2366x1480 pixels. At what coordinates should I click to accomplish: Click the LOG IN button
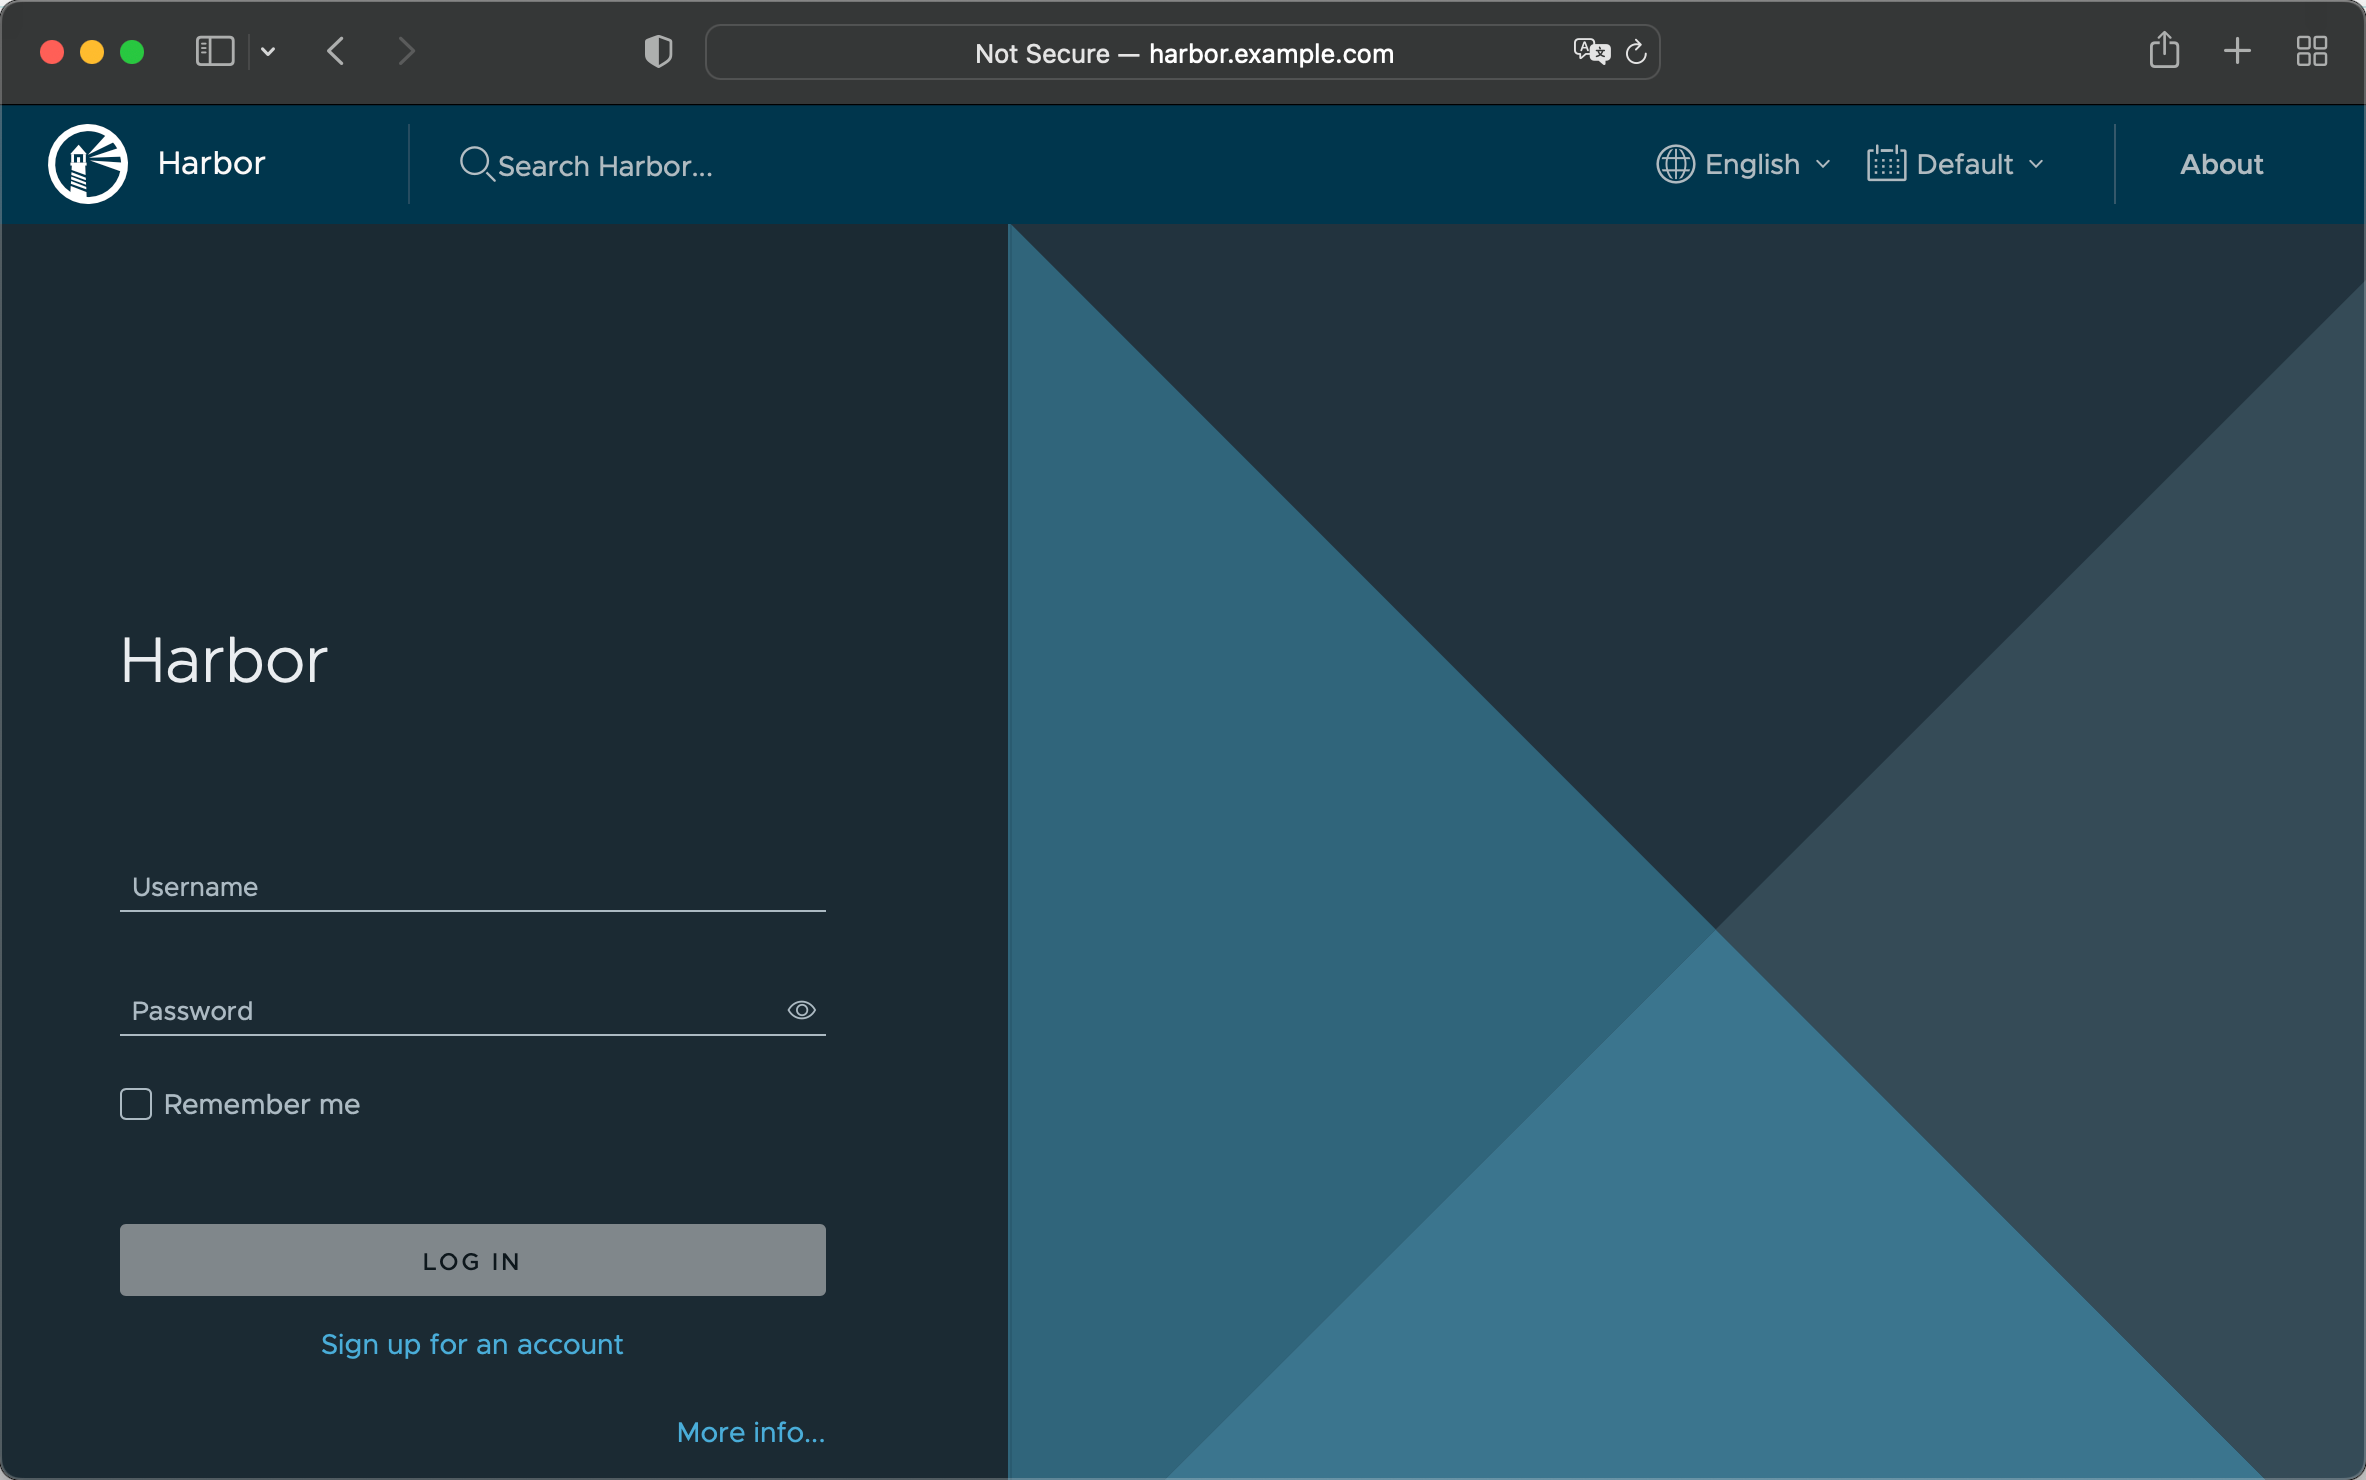pyautogui.click(x=472, y=1260)
